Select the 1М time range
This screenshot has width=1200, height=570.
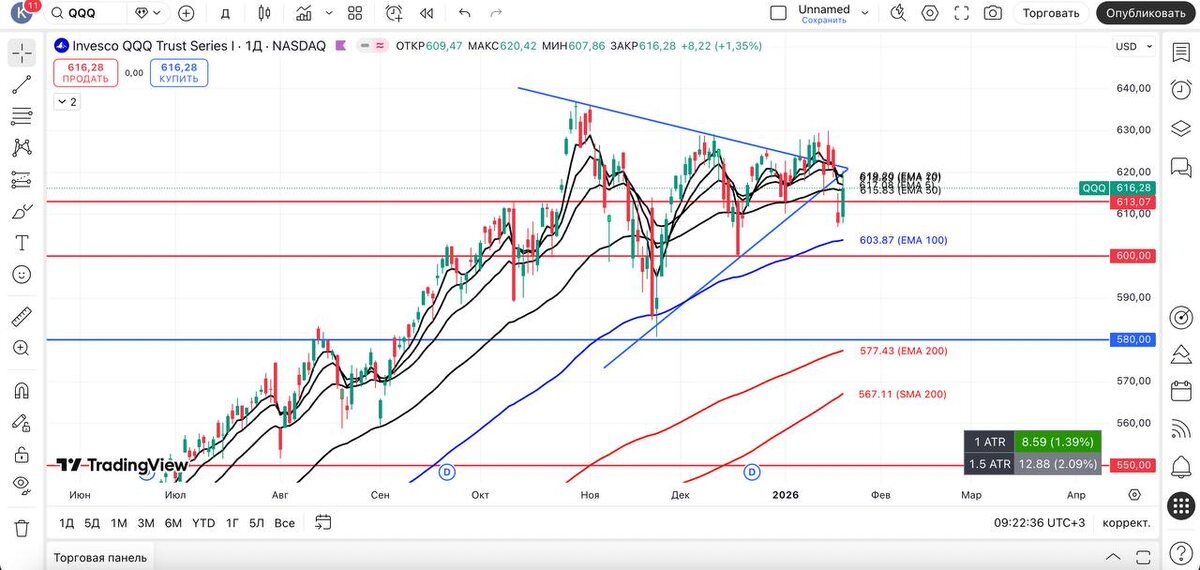[x=119, y=523]
